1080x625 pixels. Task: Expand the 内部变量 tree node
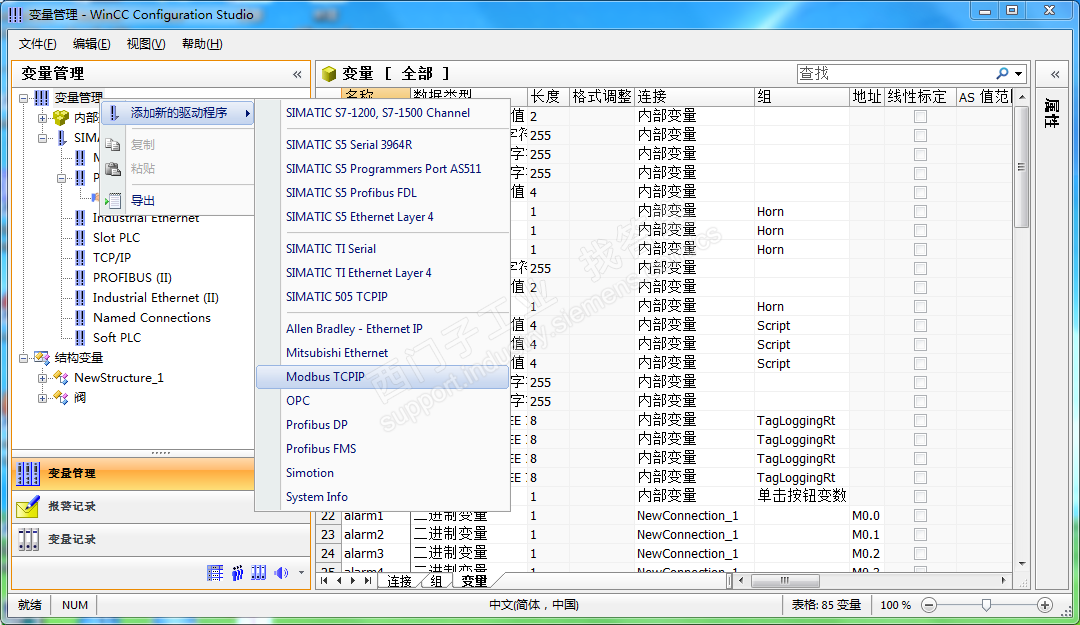tap(43, 118)
